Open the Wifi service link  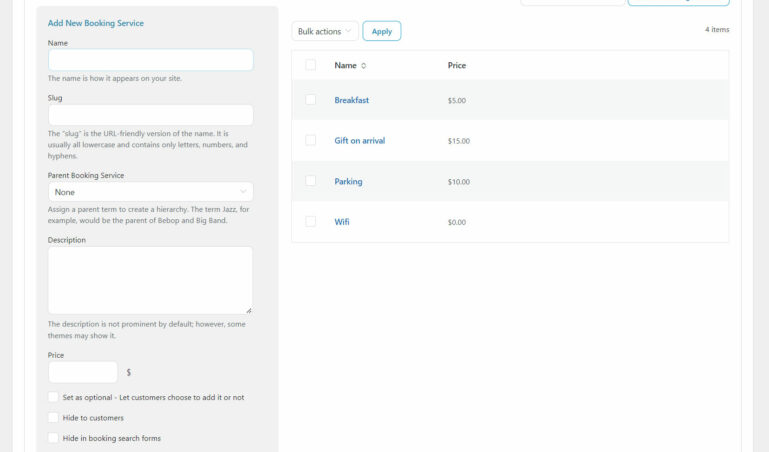(342, 222)
